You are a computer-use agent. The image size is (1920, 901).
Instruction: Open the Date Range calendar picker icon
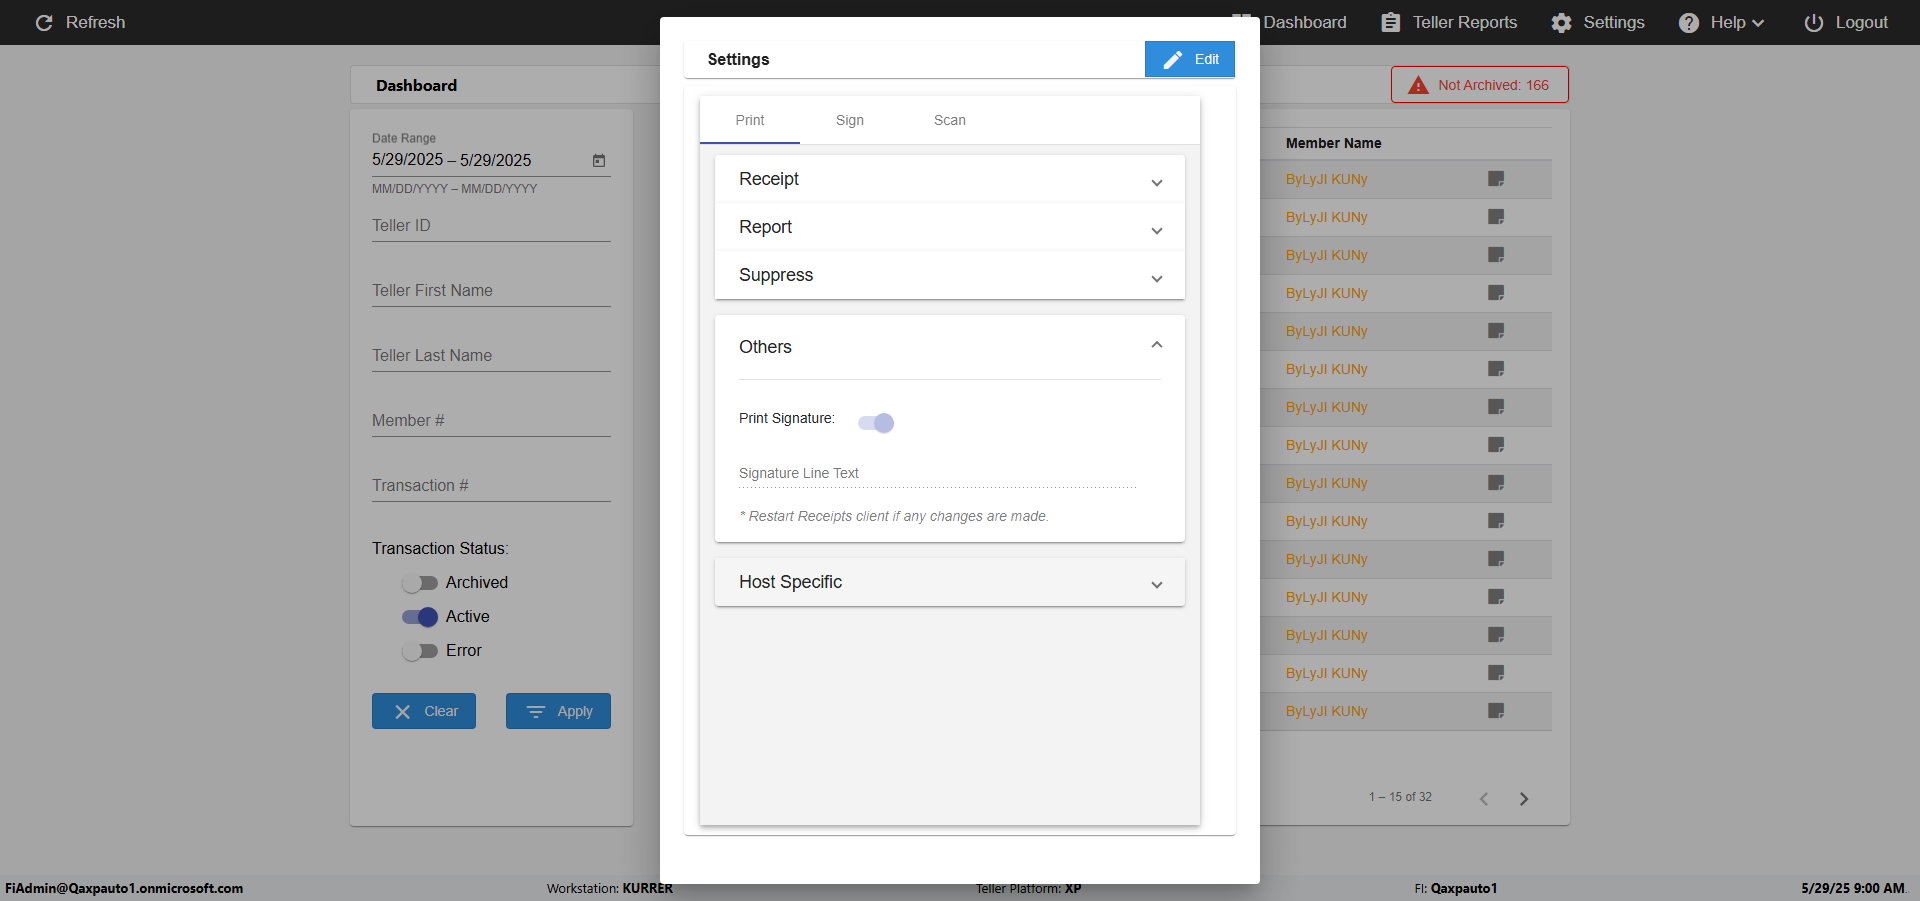tap(599, 161)
